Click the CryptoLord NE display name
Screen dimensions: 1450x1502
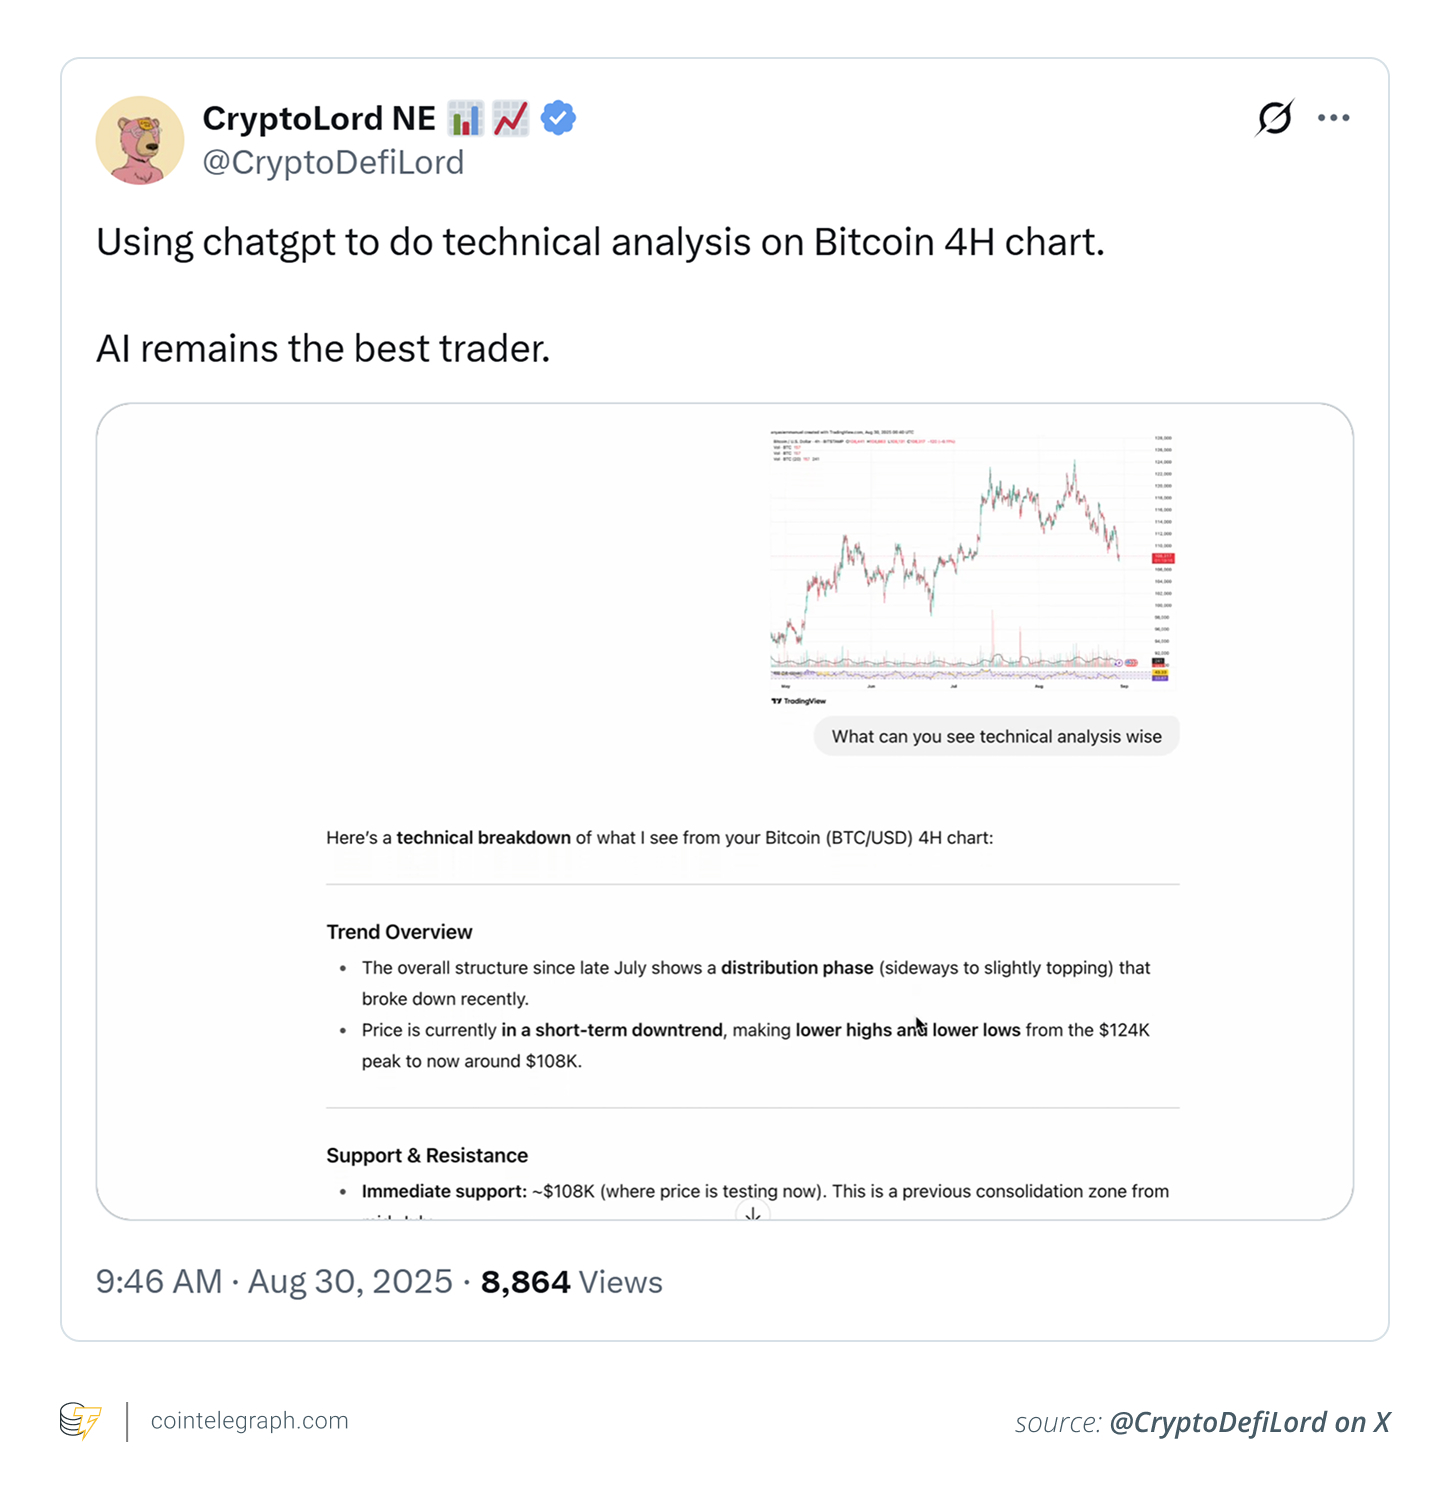point(319,117)
